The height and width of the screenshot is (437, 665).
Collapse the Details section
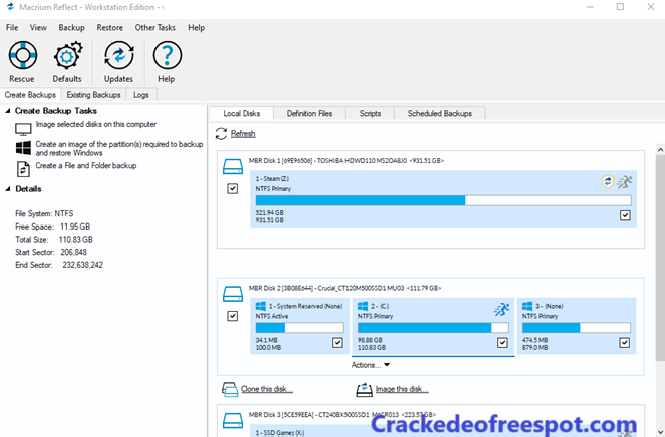[8, 189]
